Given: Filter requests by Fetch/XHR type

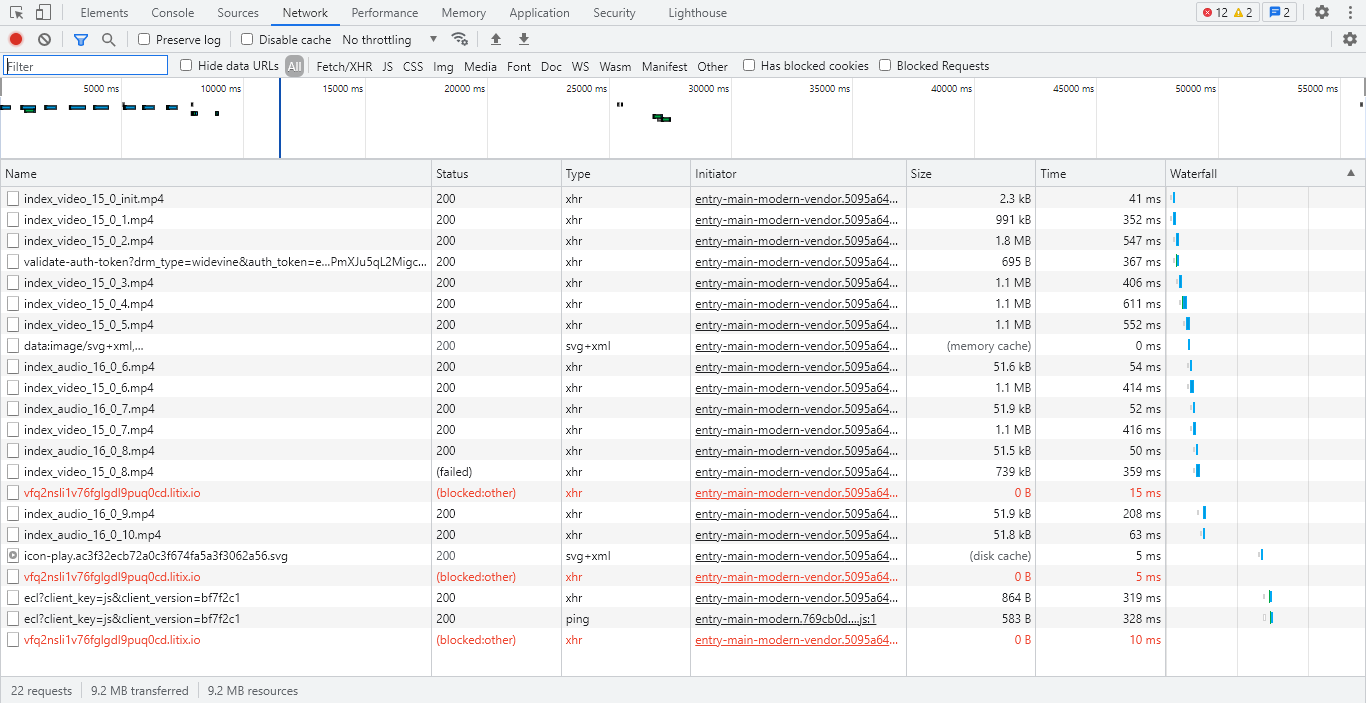Looking at the screenshot, I should (x=344, y=66).
